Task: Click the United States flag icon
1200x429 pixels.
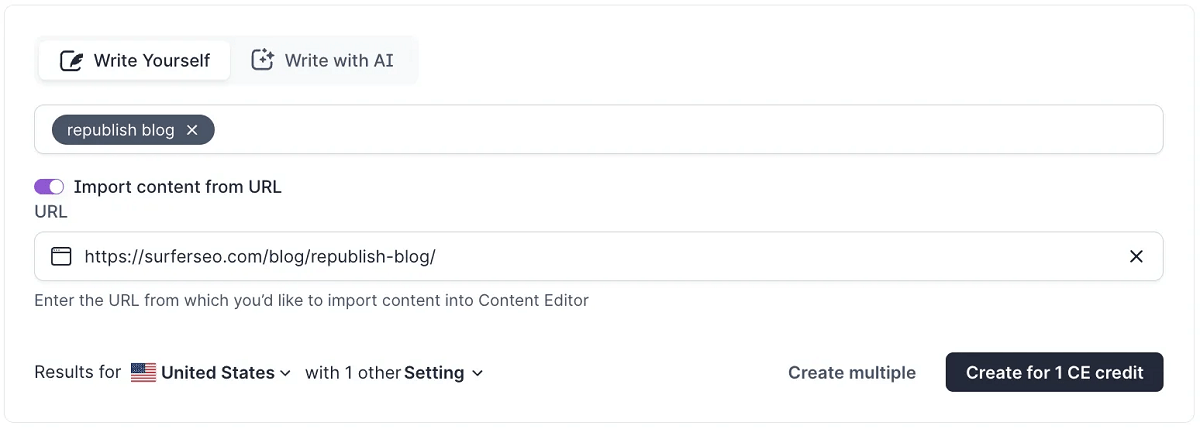Action: coord(144,373)
